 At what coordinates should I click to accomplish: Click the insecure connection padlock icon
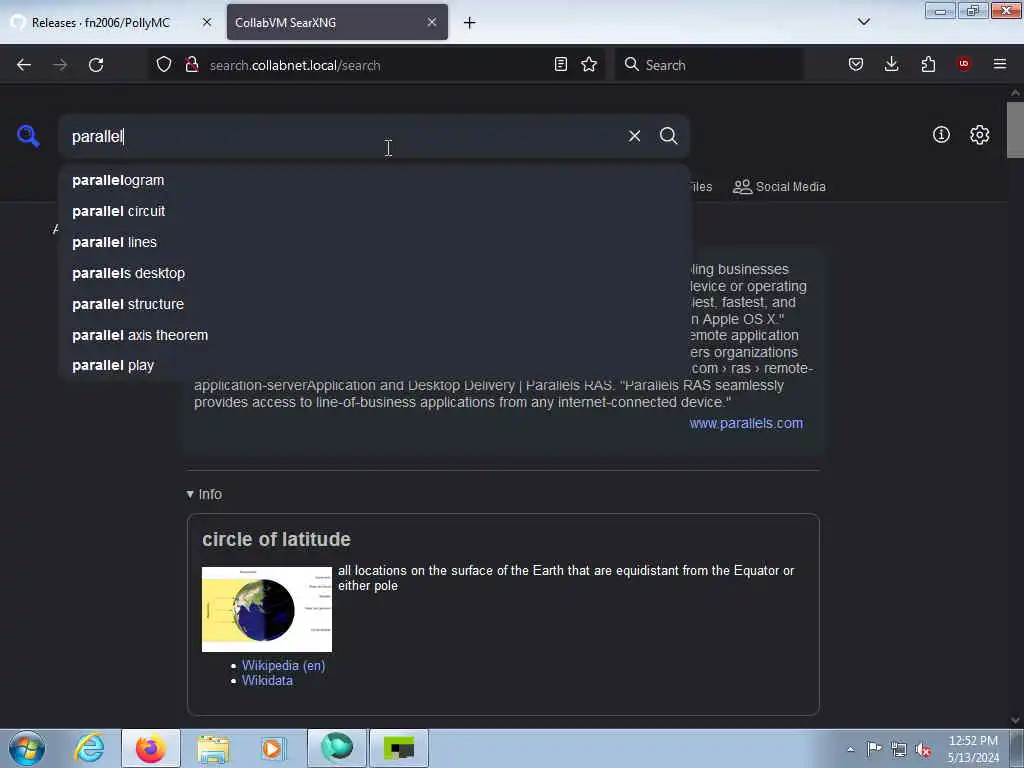pyautogui.click(x=192, y=64)
